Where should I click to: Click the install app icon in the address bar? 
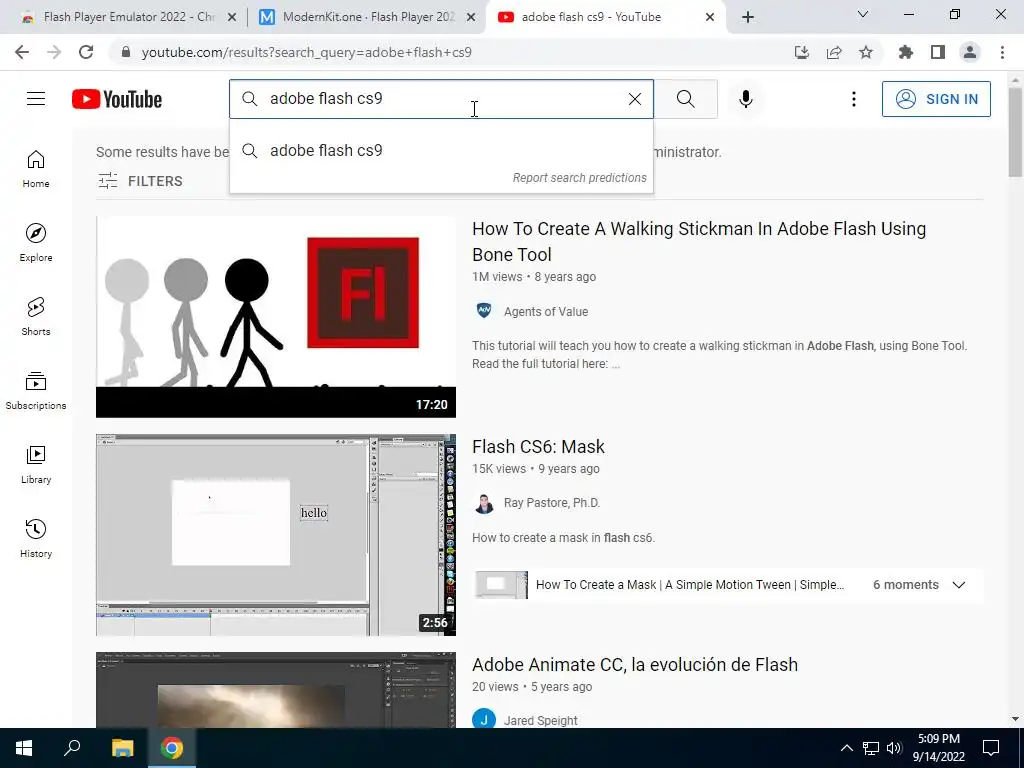tap(802, 52)
